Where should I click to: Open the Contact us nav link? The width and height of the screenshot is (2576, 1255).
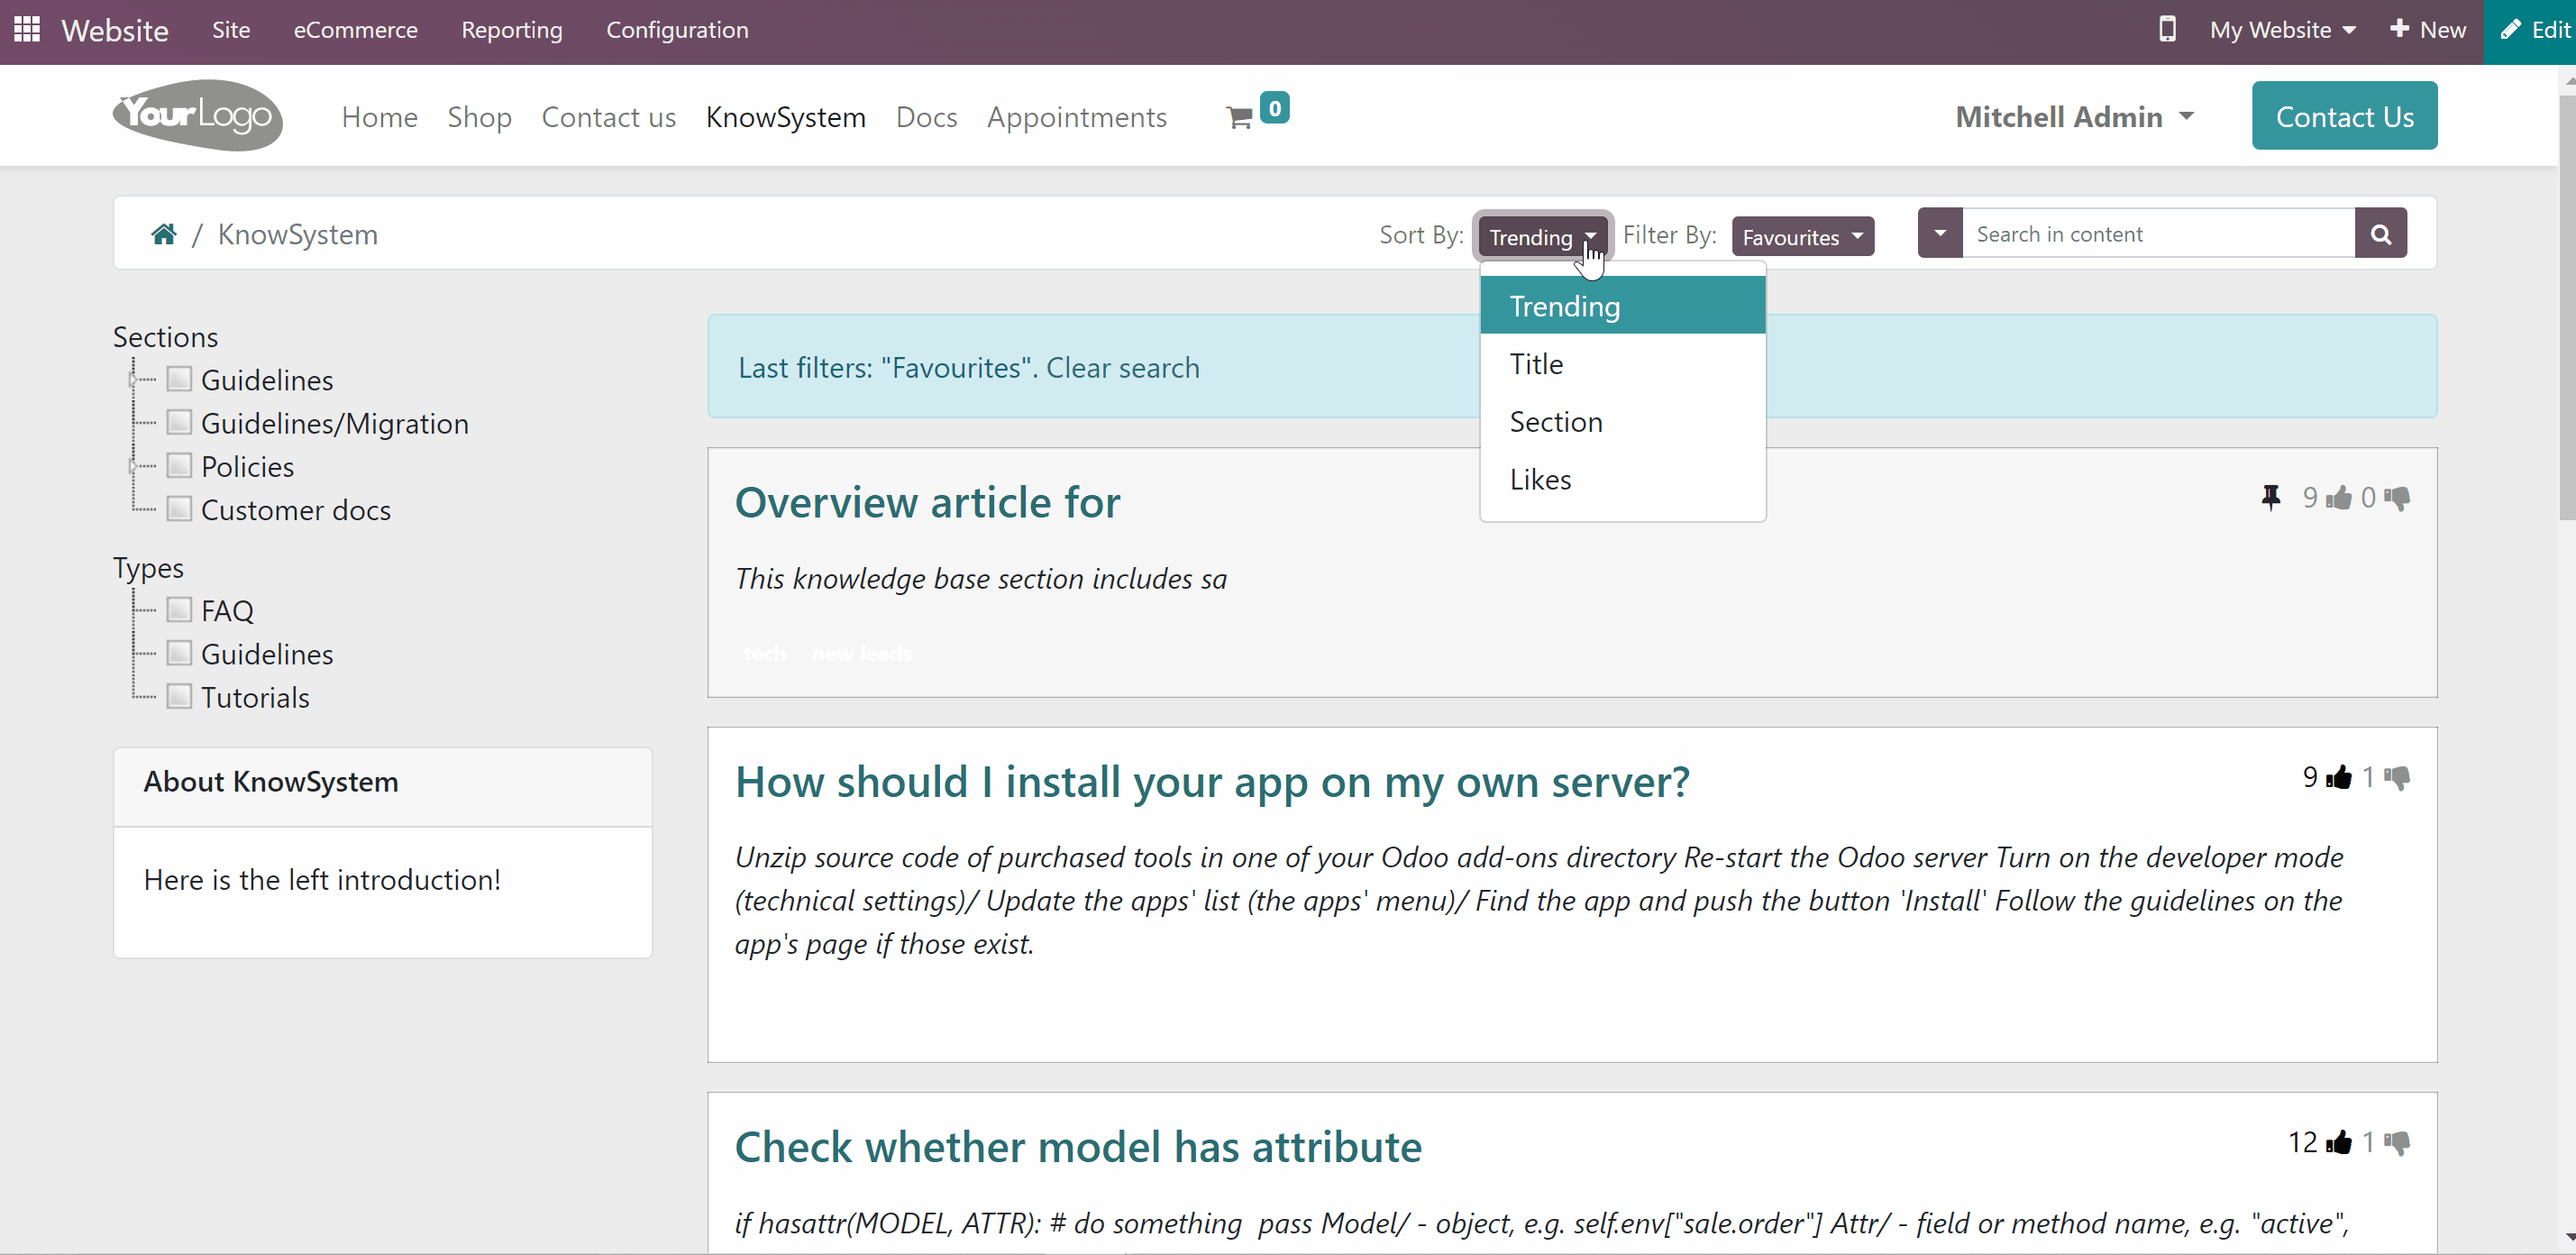pyautogui.click(x=608, y=117)
